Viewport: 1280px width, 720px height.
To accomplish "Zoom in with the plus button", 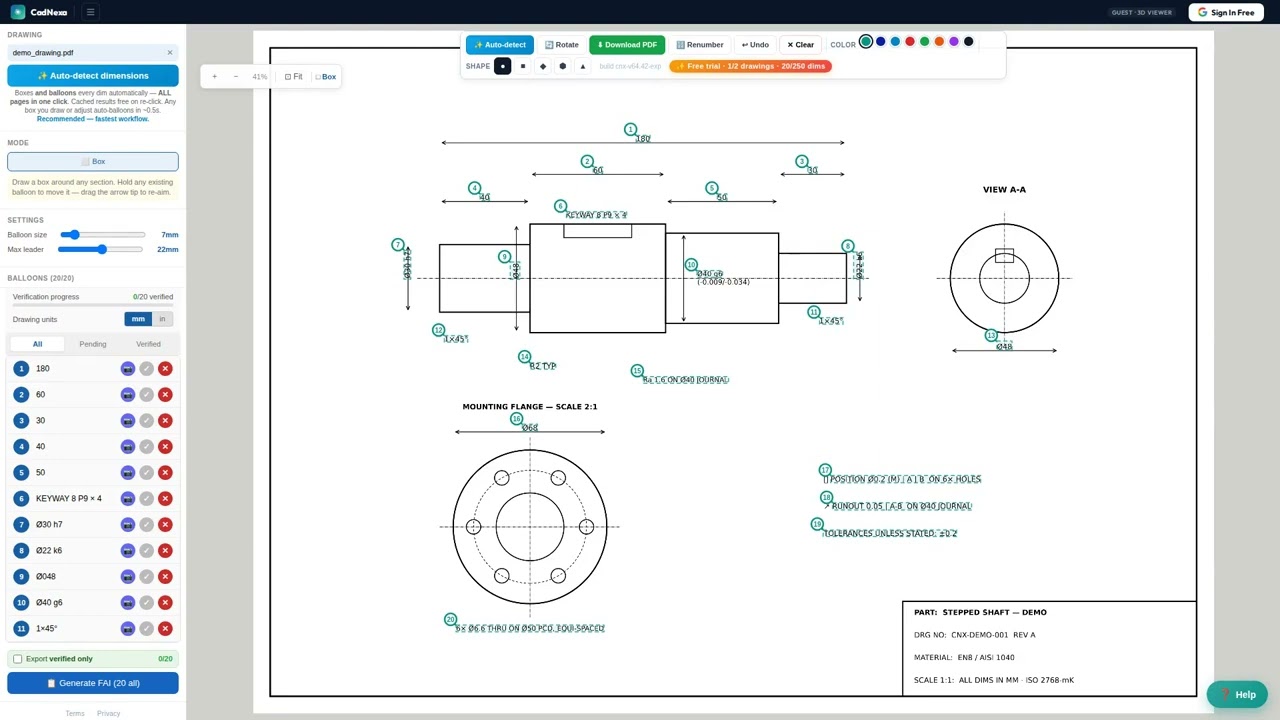I will tap(214, 77).
